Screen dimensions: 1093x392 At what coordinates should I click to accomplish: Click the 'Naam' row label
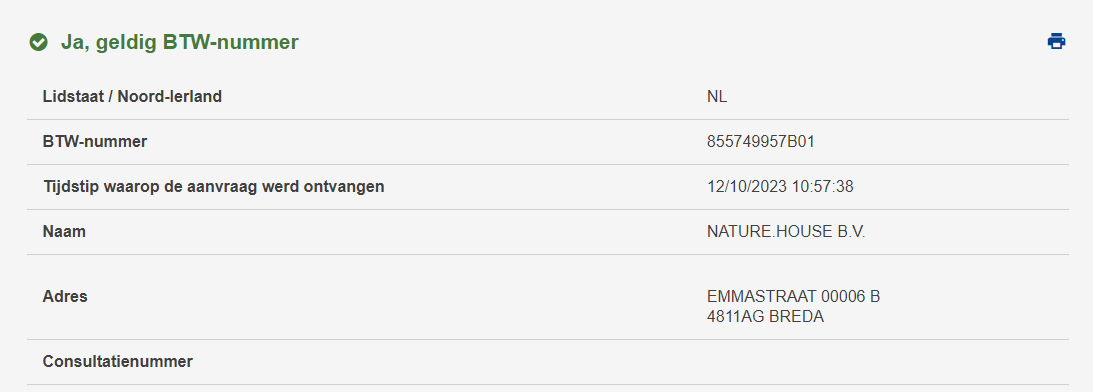(x=64, y=232)
